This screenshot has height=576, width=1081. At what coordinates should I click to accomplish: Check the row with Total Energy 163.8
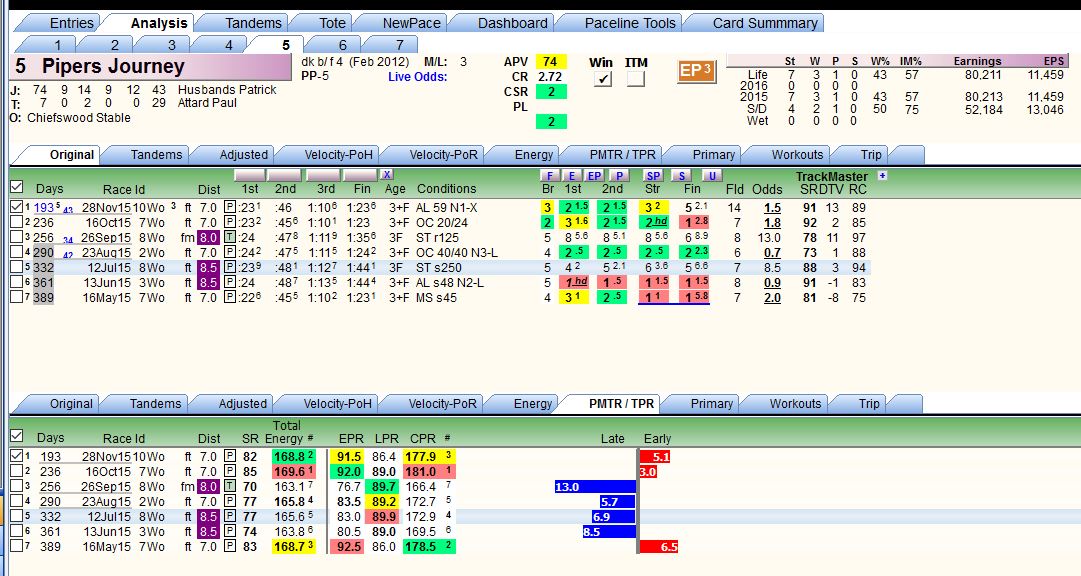click(x=17, y=531)
